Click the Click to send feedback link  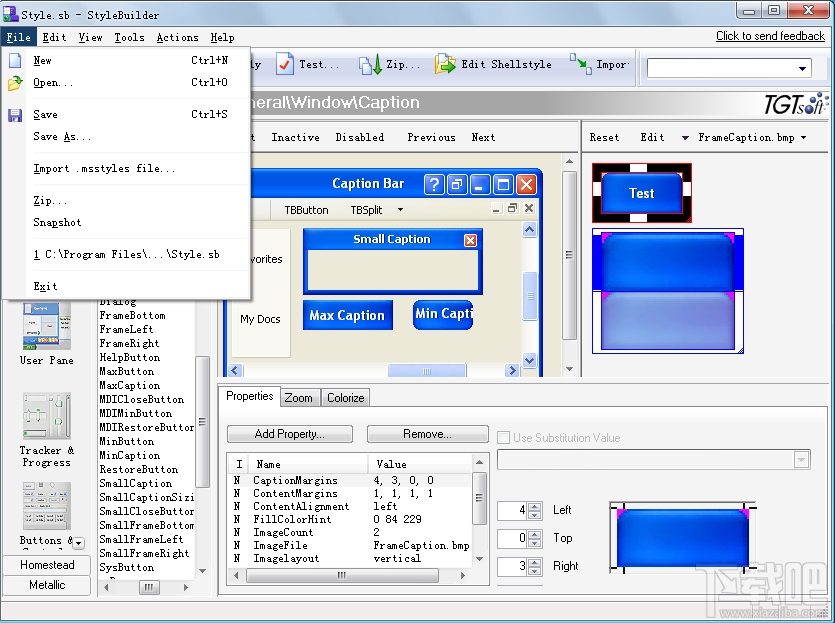(x=770, y=35)
